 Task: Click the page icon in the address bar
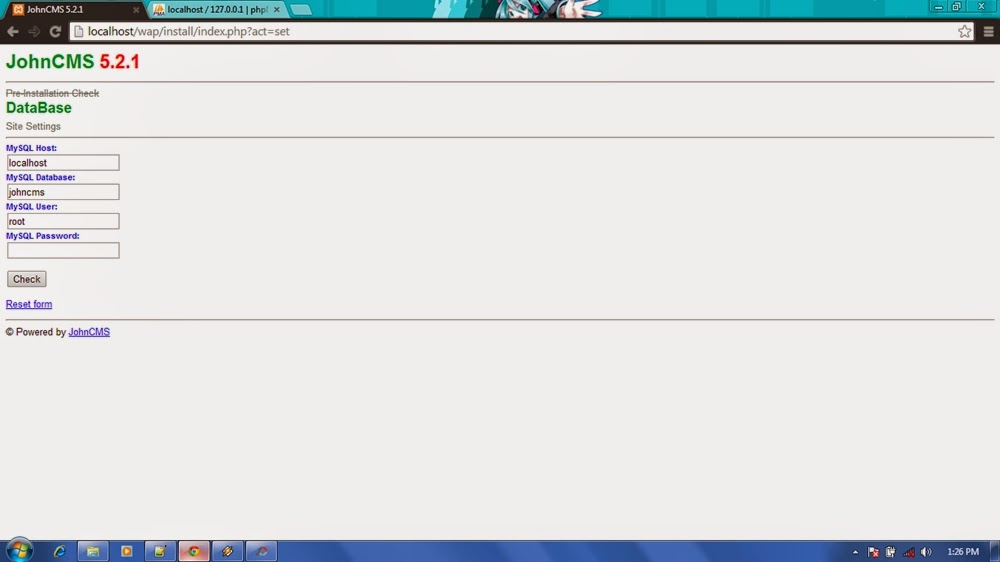click(78, 31)
